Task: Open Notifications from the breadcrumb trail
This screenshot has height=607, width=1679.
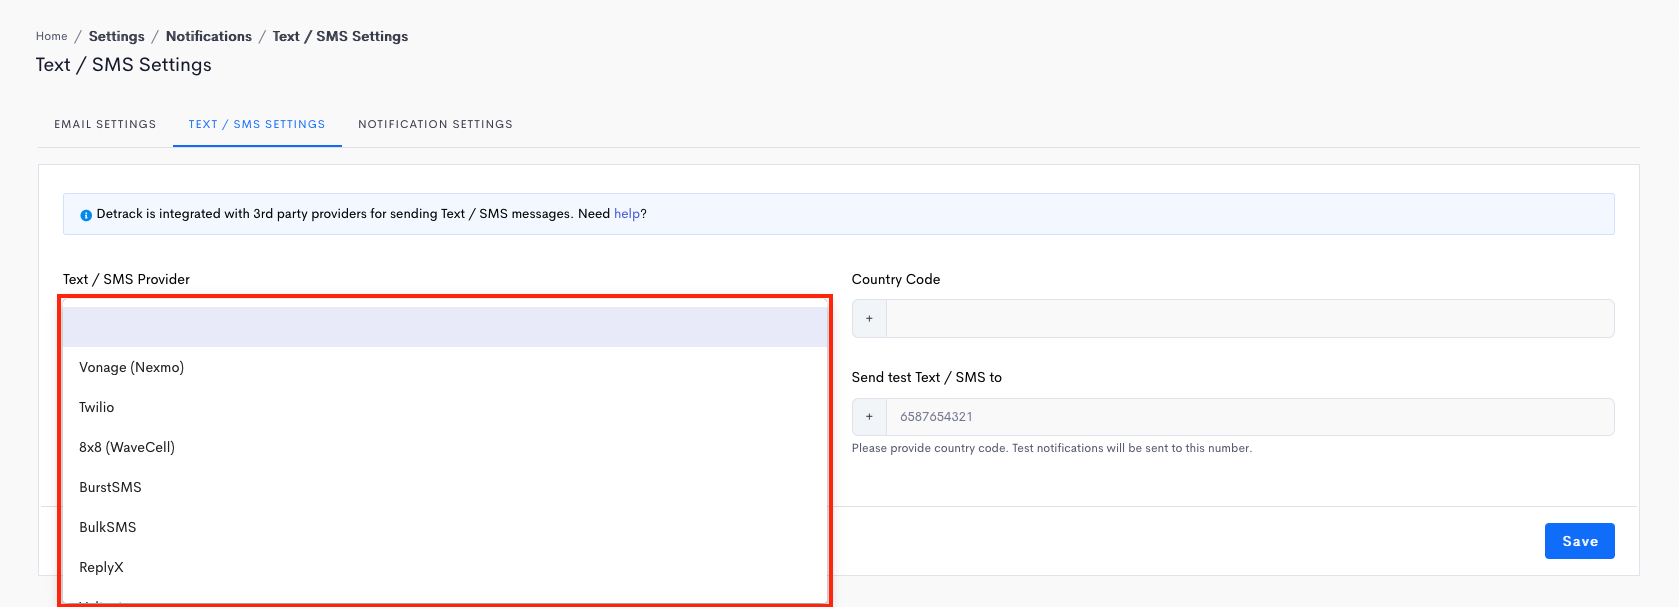Action: [x=208, y=36]
